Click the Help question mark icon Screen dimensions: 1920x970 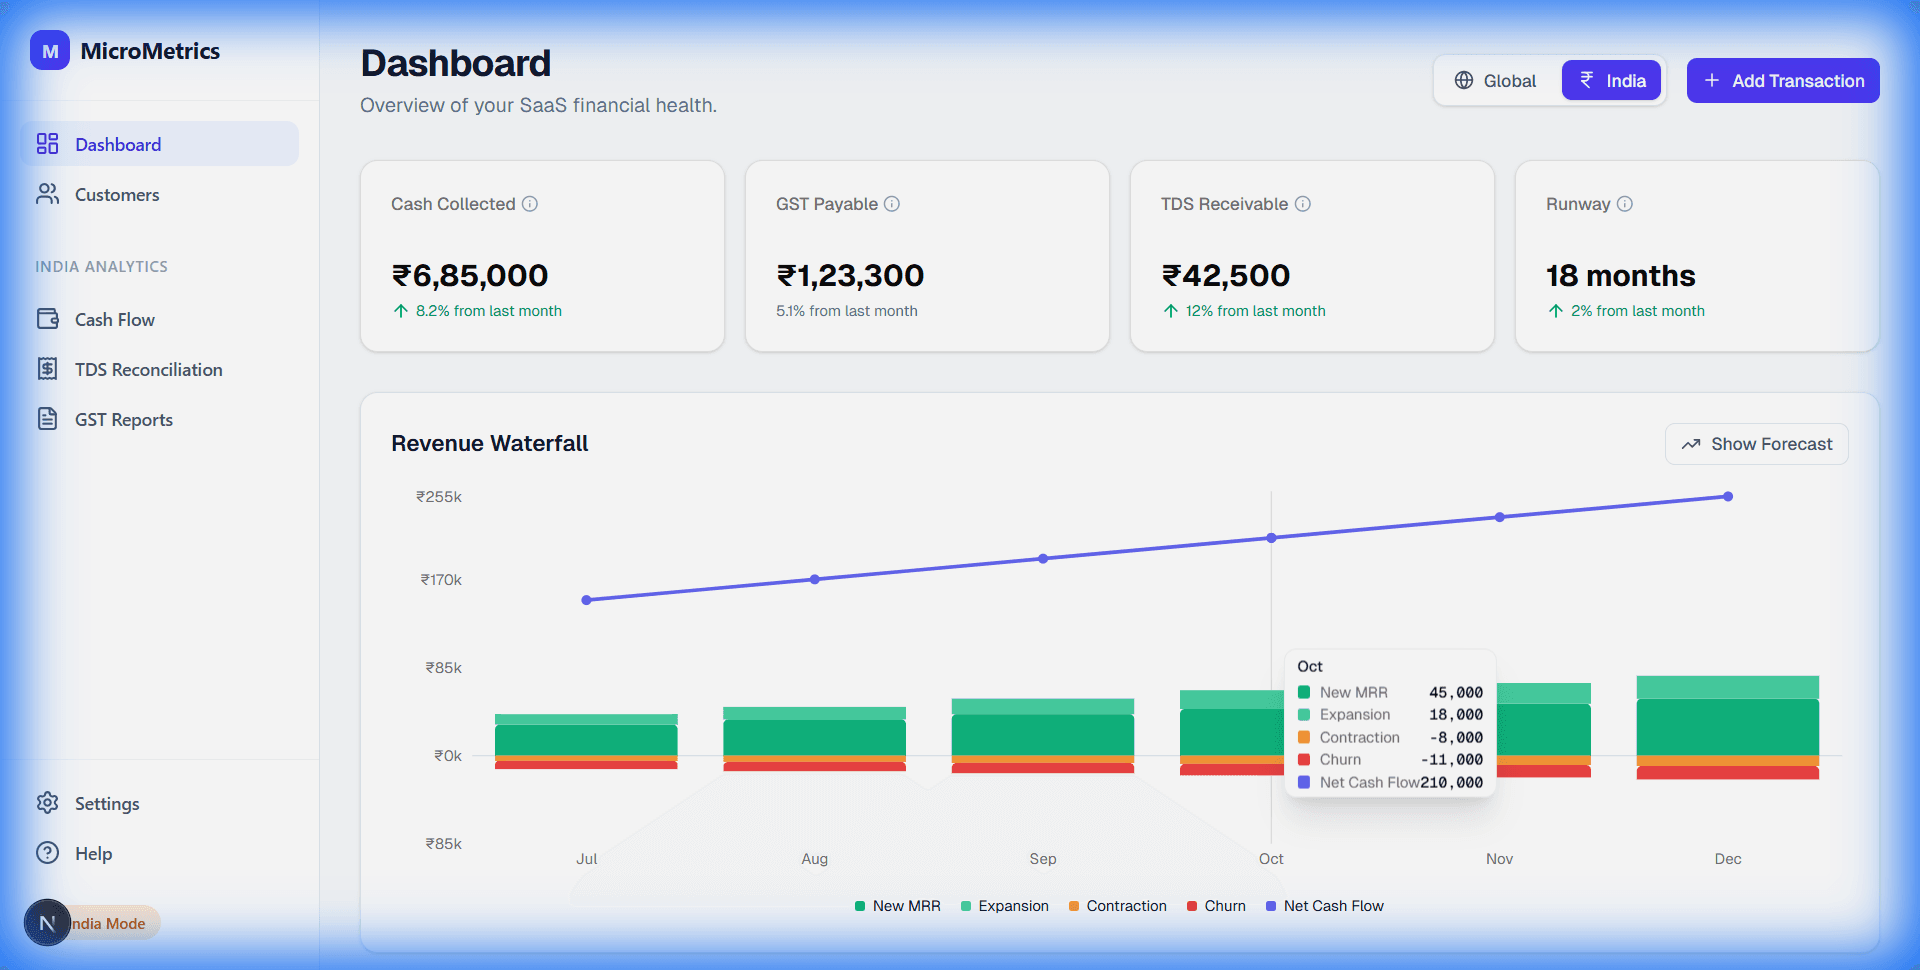tap(47, 853)
